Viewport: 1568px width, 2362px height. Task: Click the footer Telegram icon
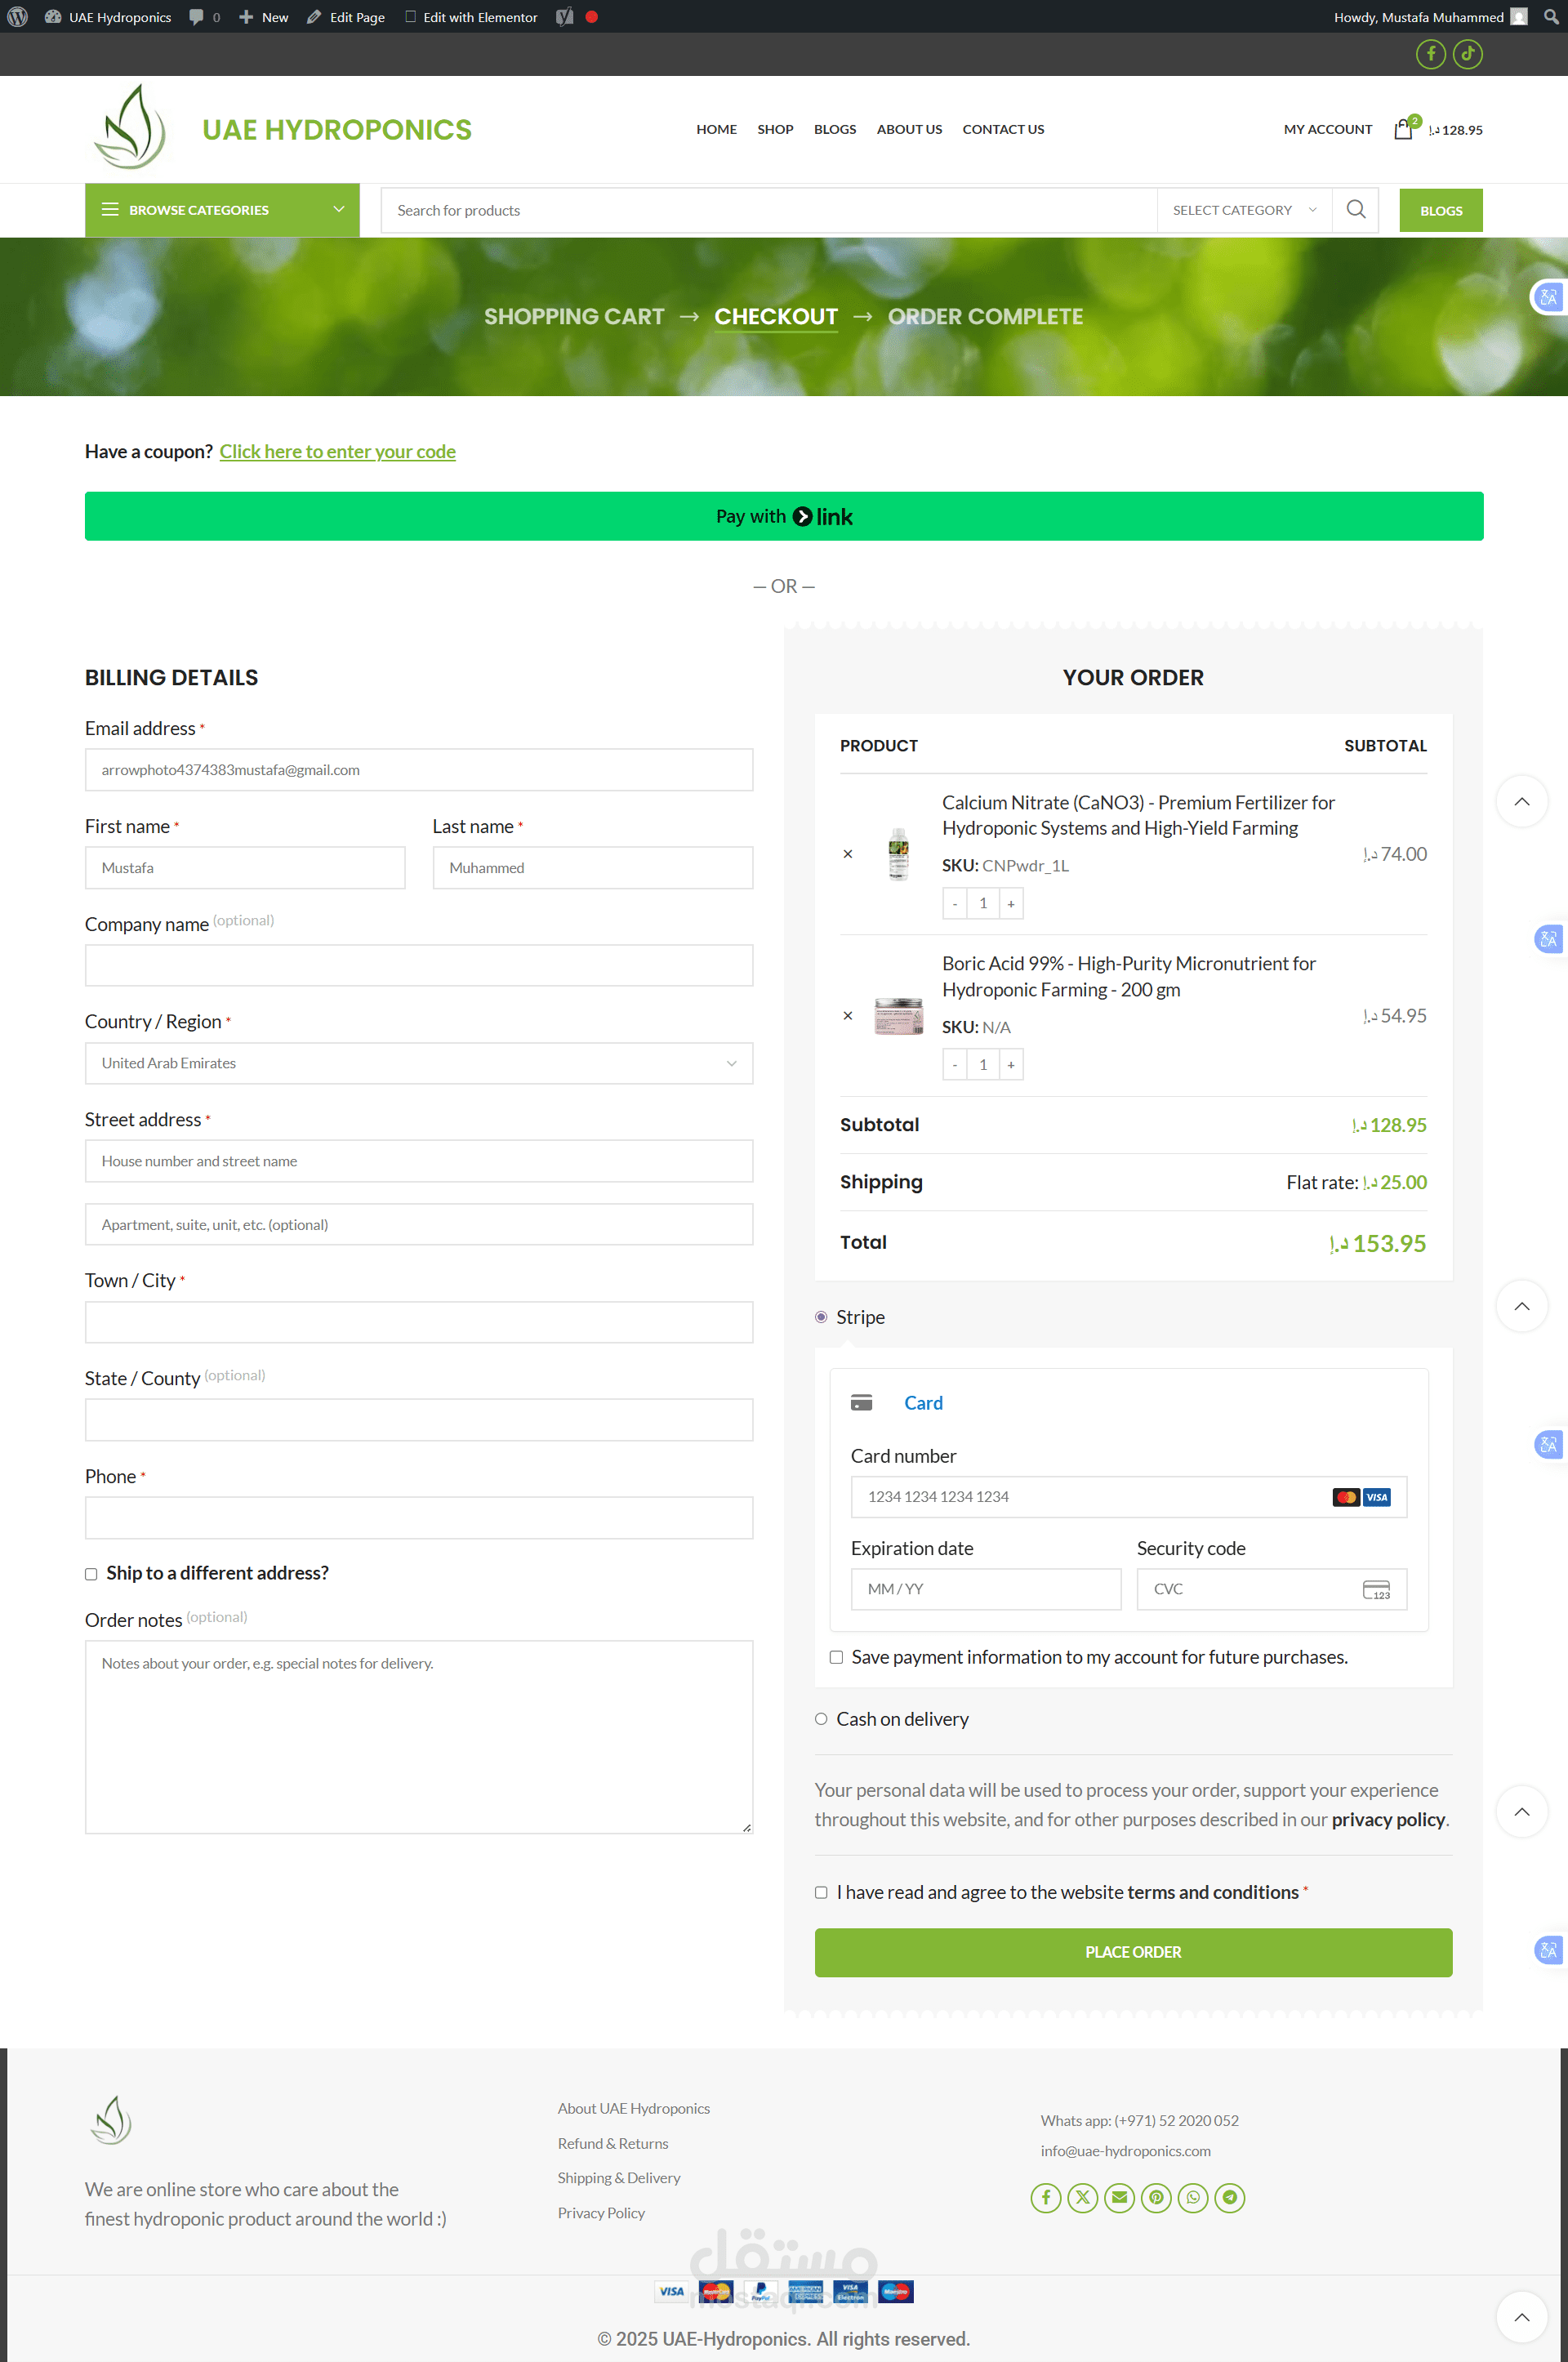[x=1229, y=2197]
